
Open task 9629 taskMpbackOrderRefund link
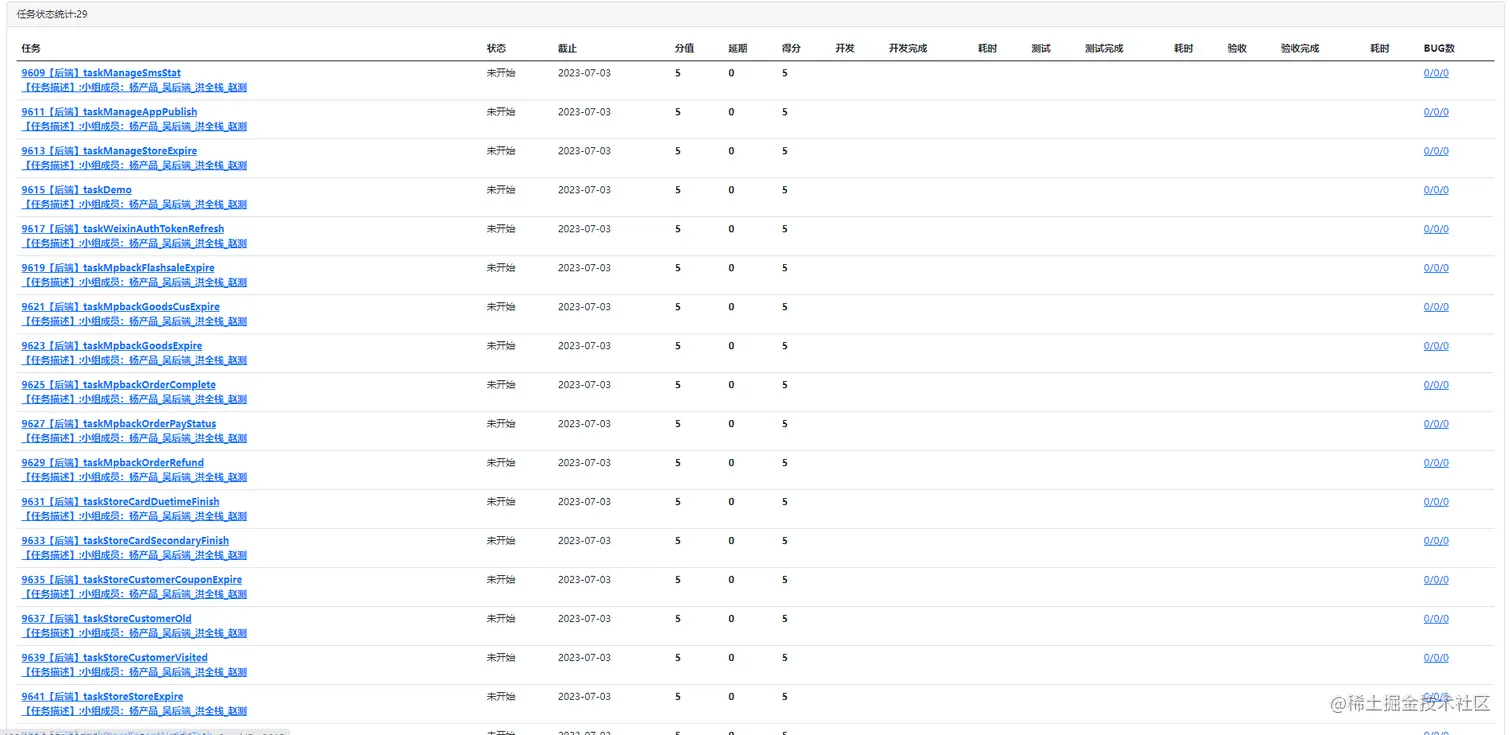tap(113, 463)
